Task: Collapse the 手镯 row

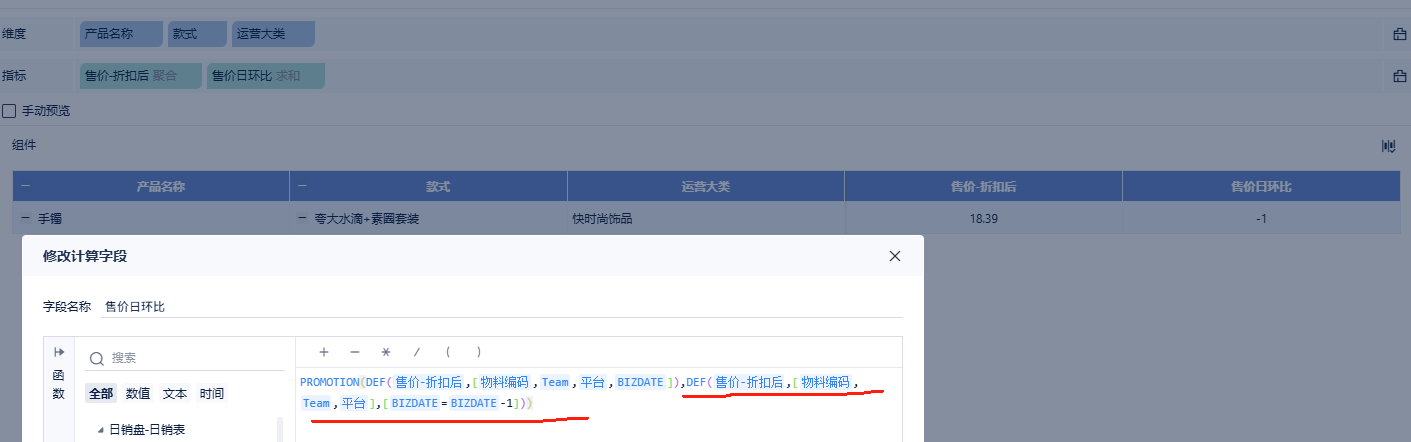Action: coord(25,217)
